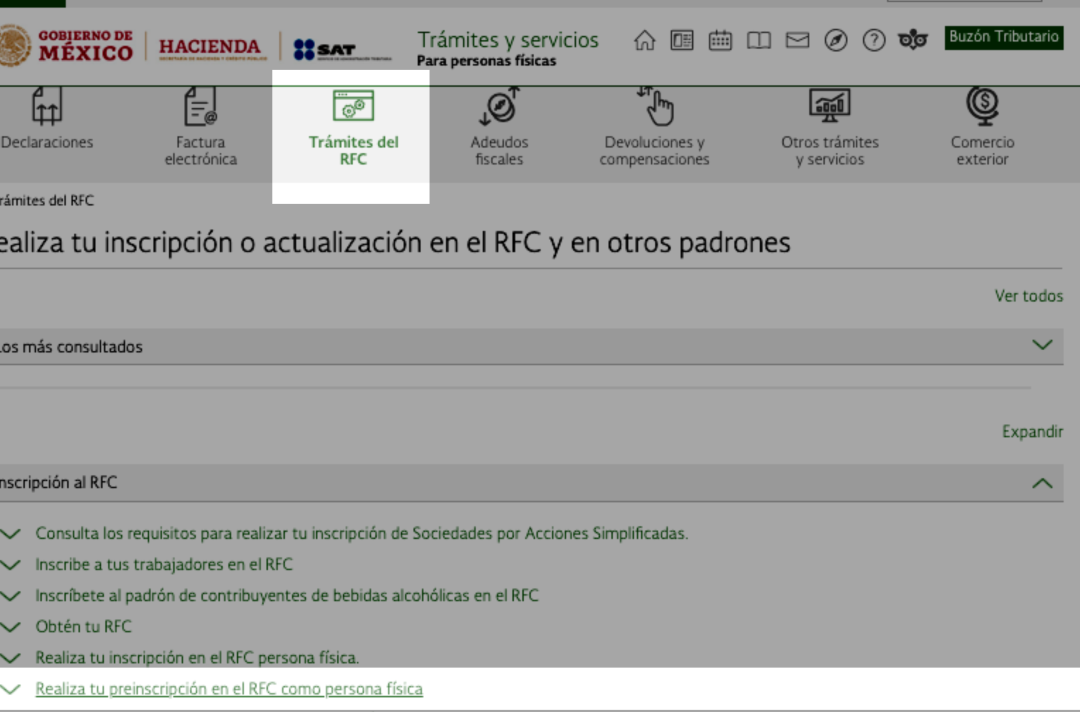Click the compass navigation icon
Viewport: 1080px width, 712px height.
coord(836,41)
